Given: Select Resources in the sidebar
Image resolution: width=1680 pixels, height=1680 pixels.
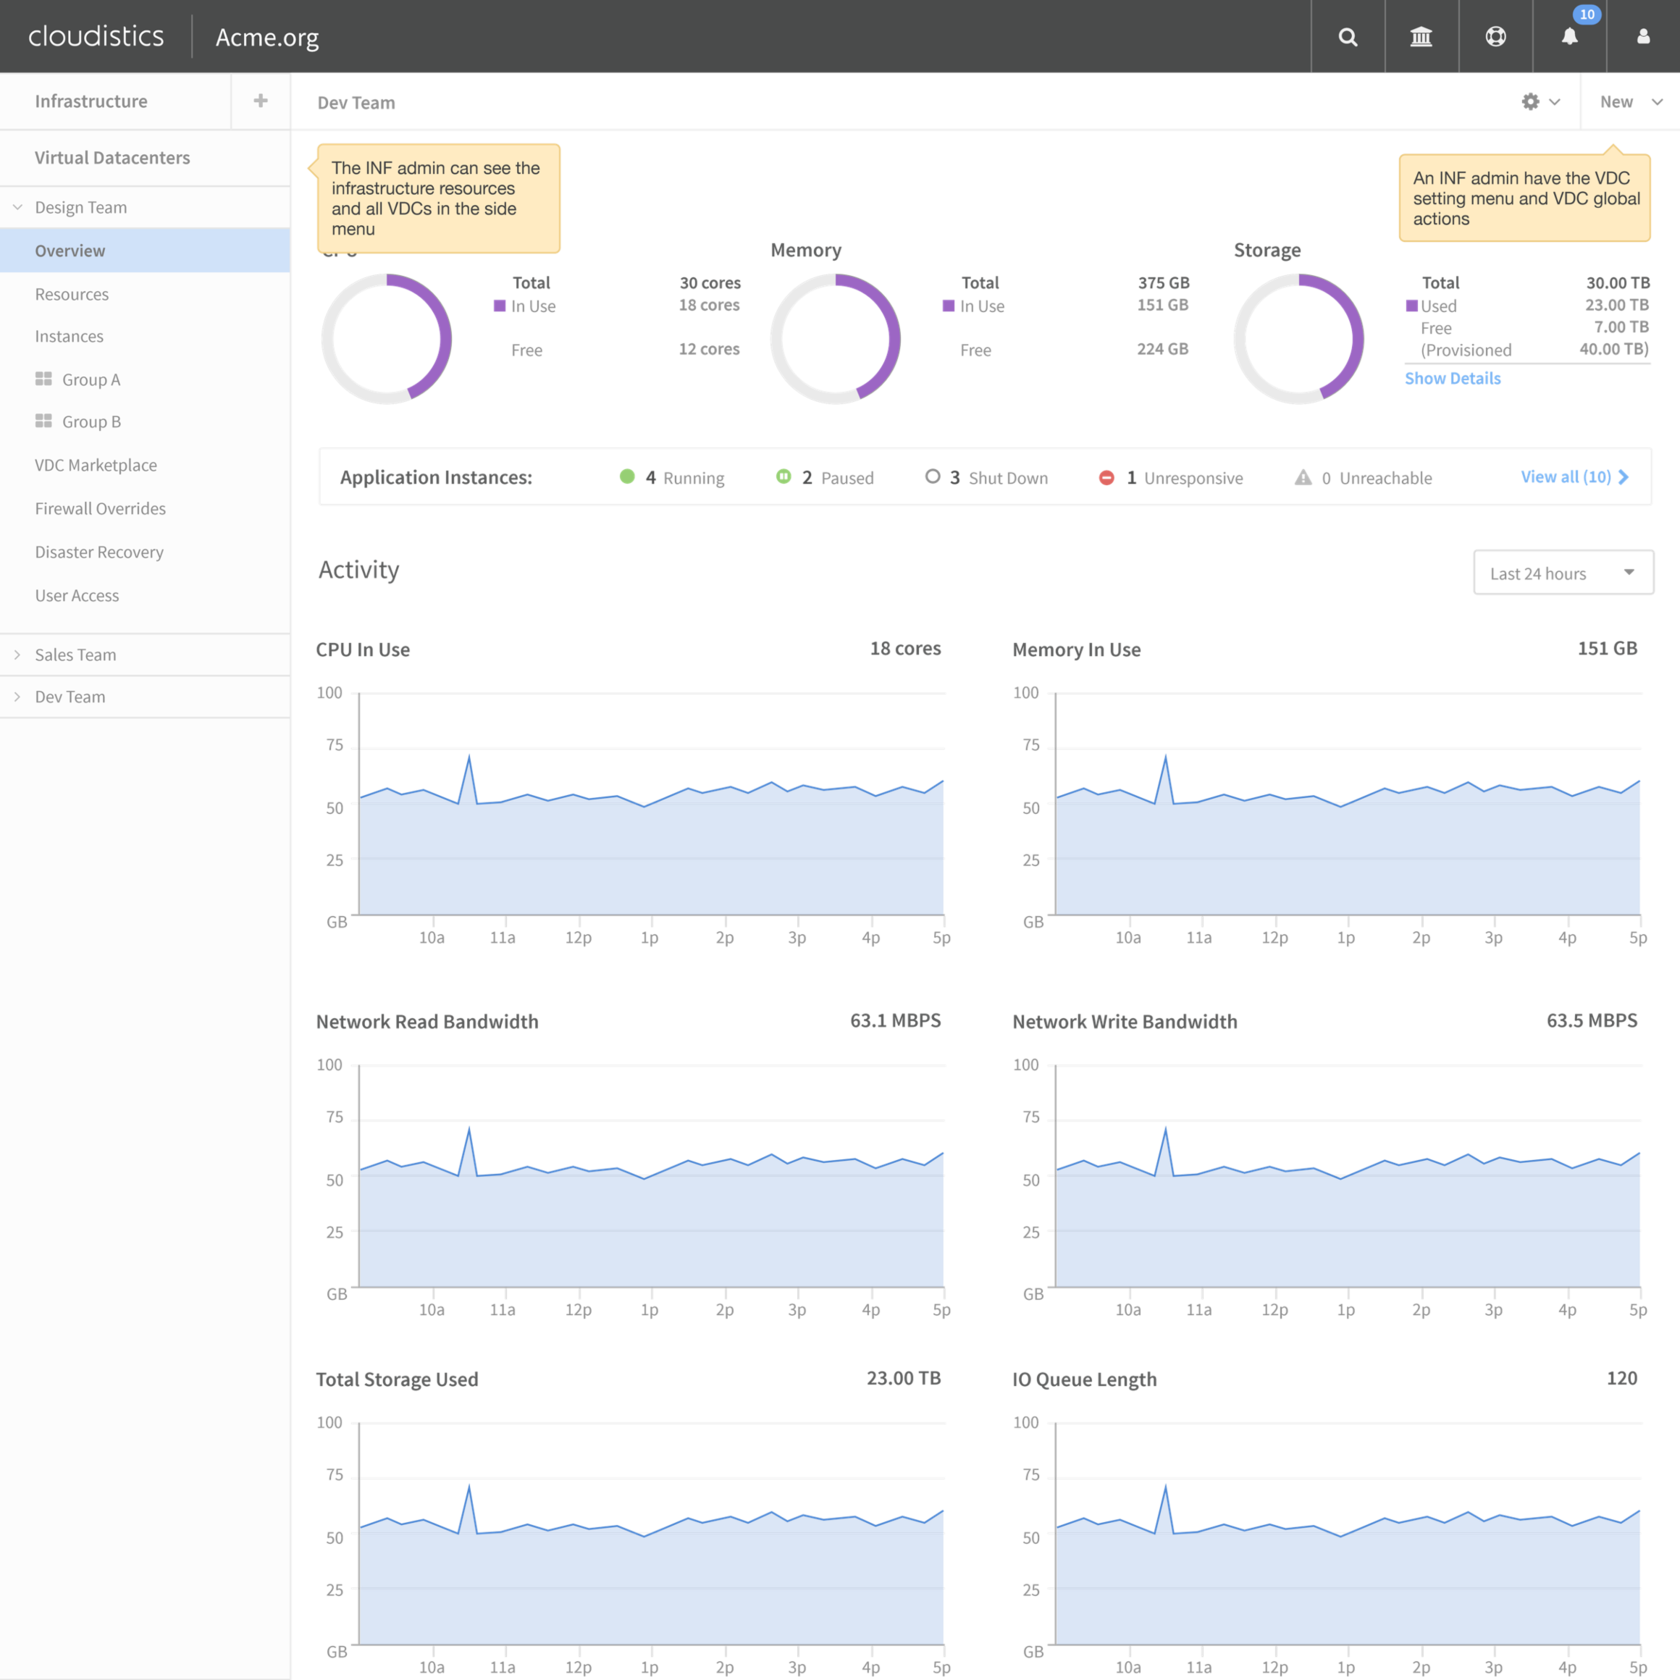Looking at the screenshot, I should 72,294.
